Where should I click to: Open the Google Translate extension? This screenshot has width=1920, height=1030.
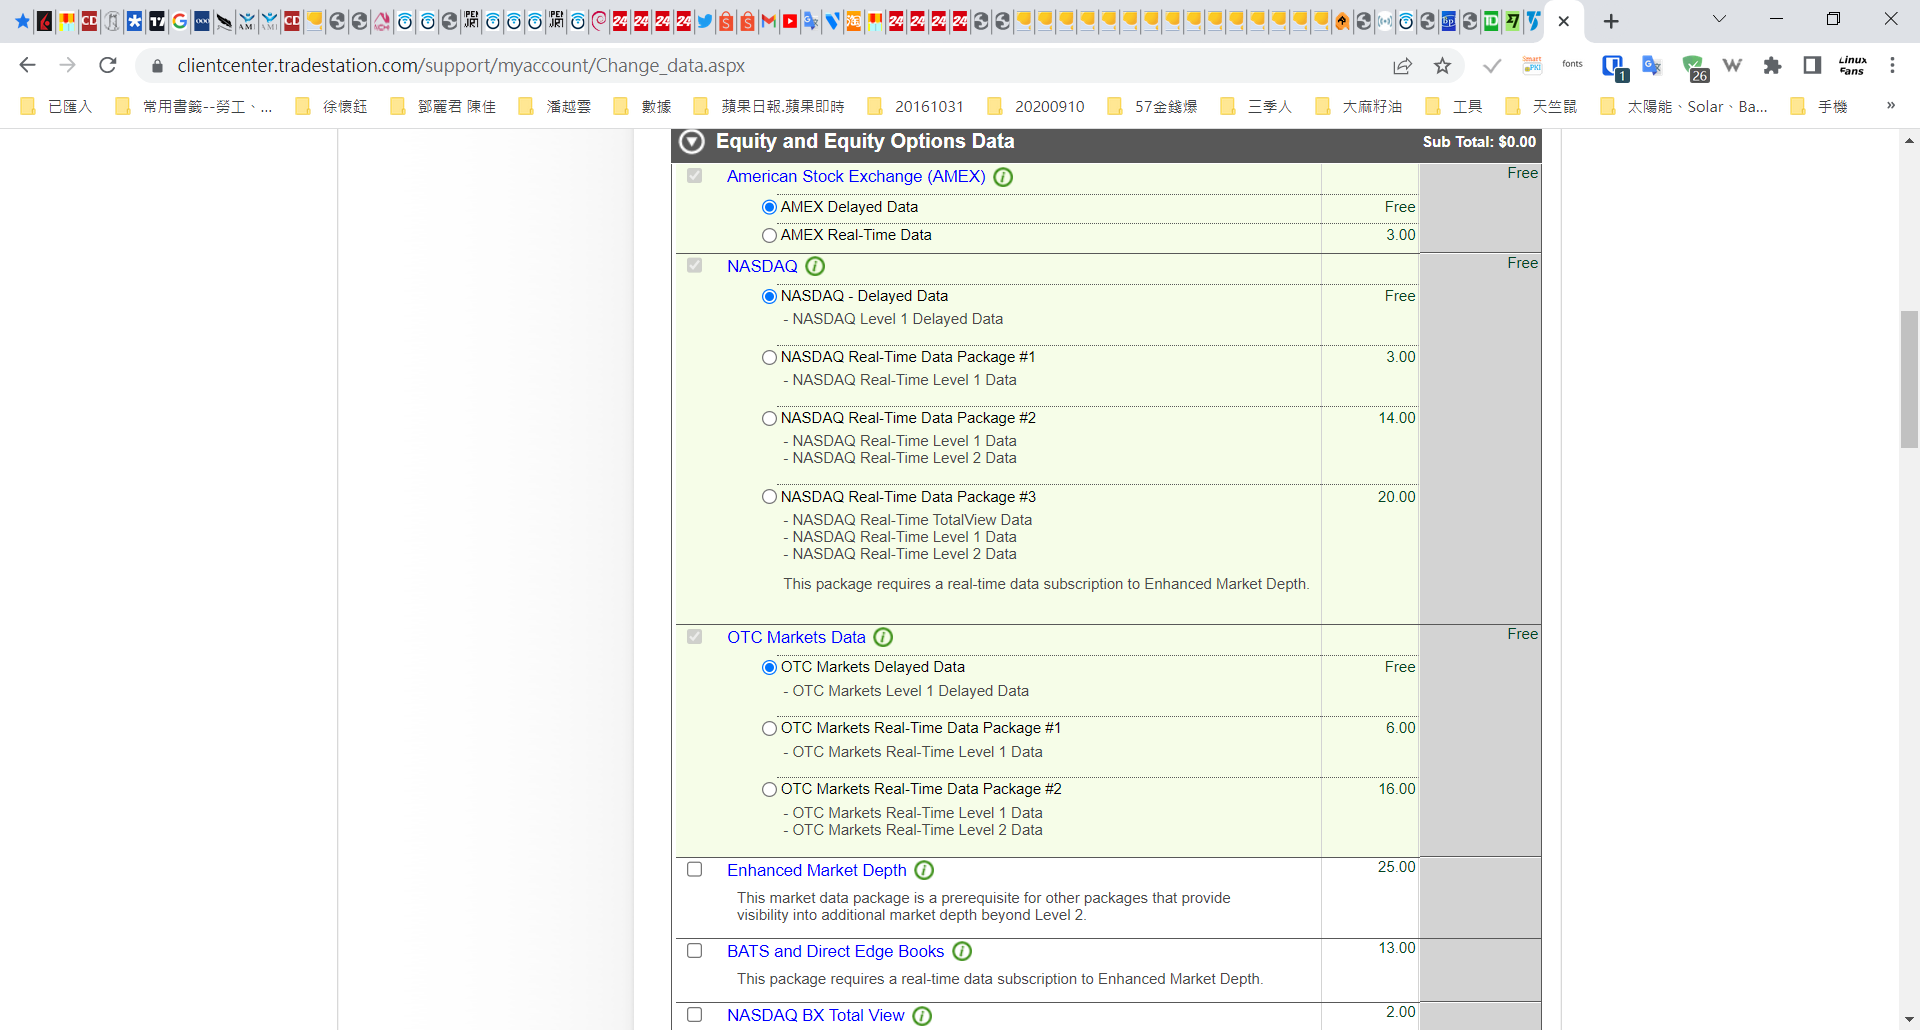coord(1652,65)
